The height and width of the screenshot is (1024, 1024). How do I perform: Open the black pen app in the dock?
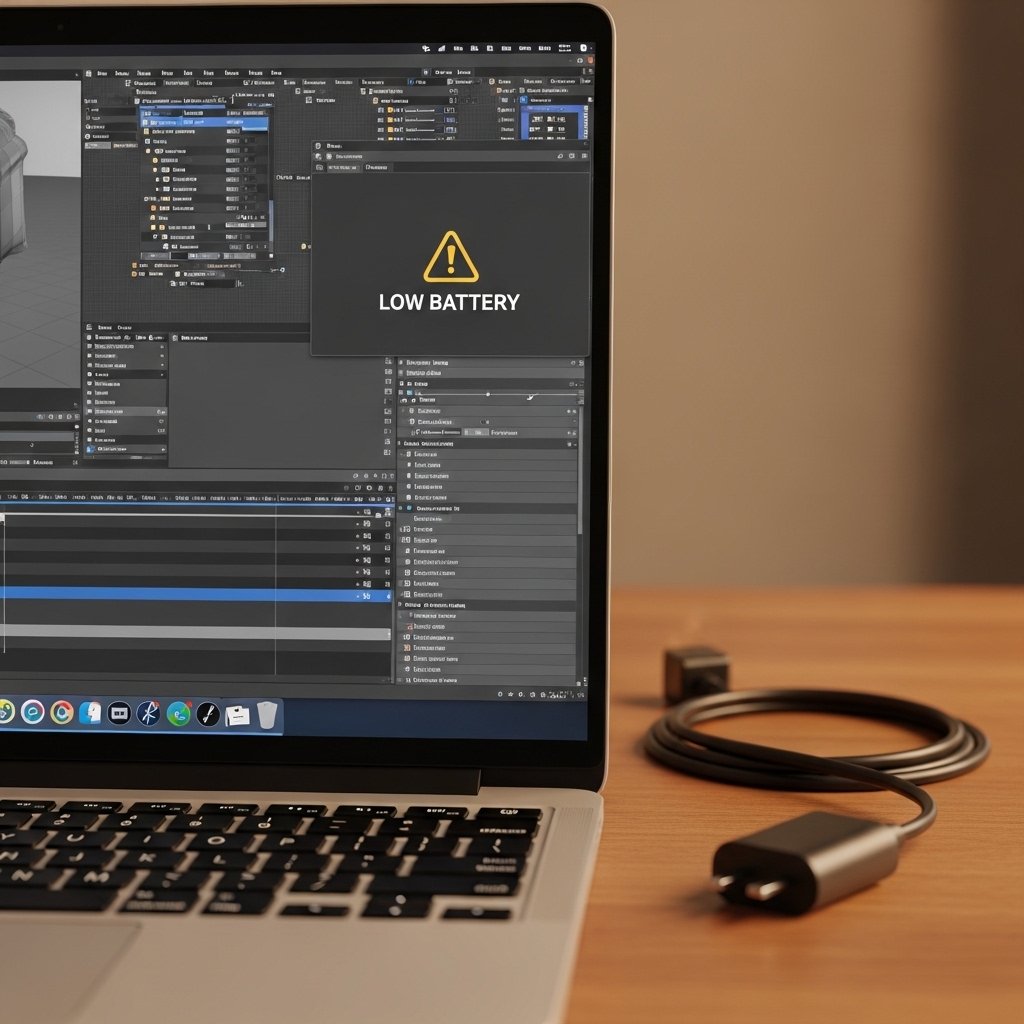[x=208, y=713]
